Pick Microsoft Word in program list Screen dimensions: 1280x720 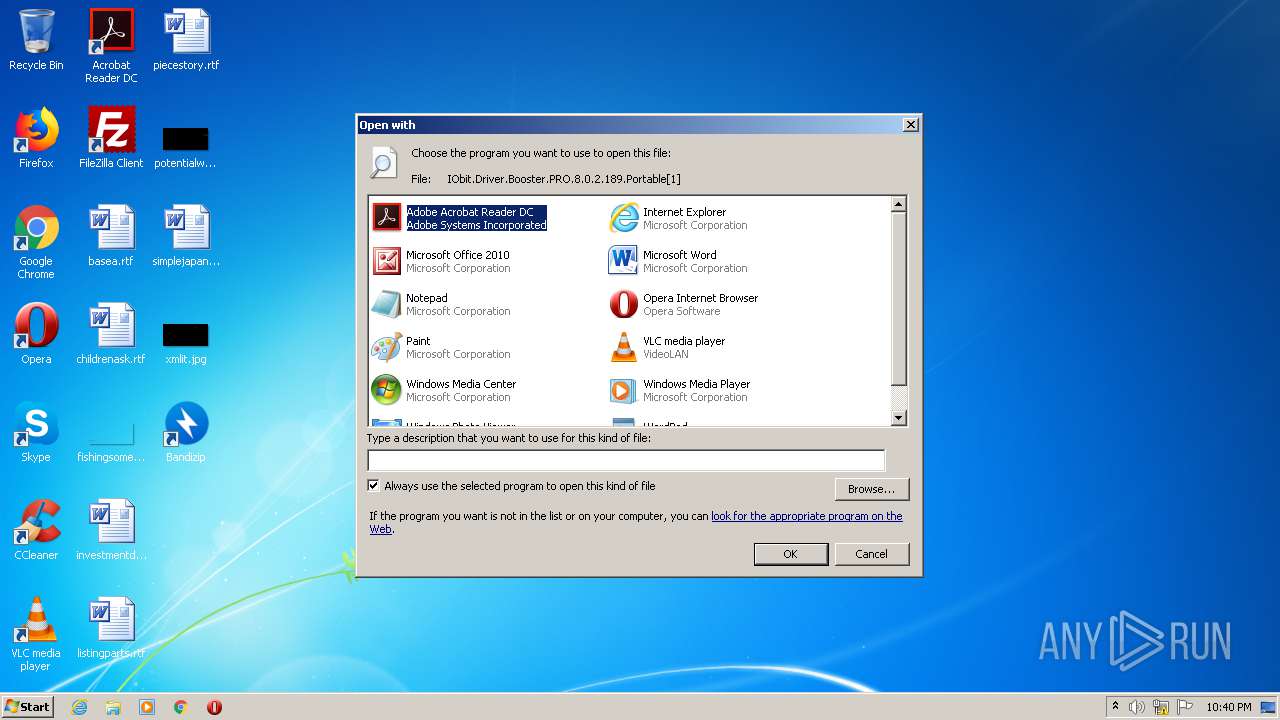(678, 261)
